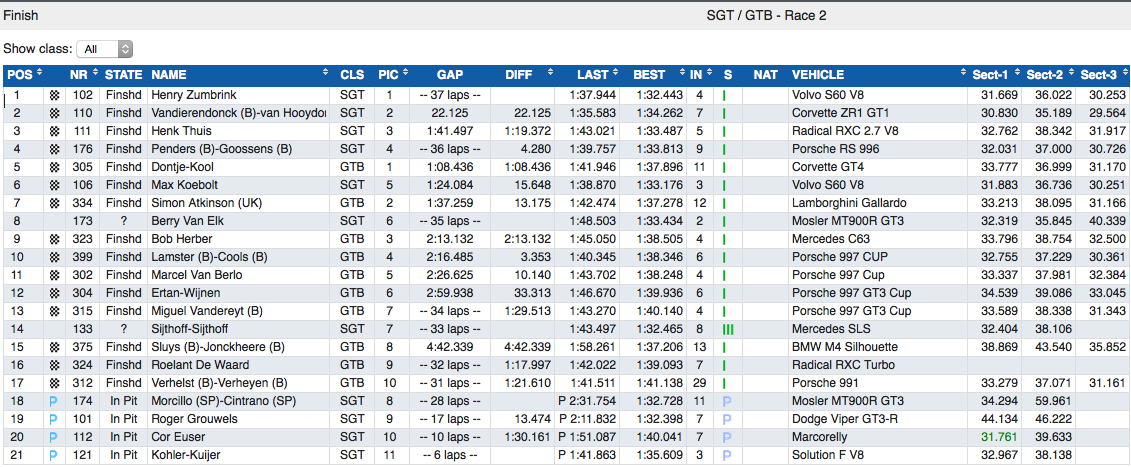Click the checkered flag icon beside Max Koebolt
Image resolution: width=1131 pixels, height=467 pixels.
coord(54,185)
